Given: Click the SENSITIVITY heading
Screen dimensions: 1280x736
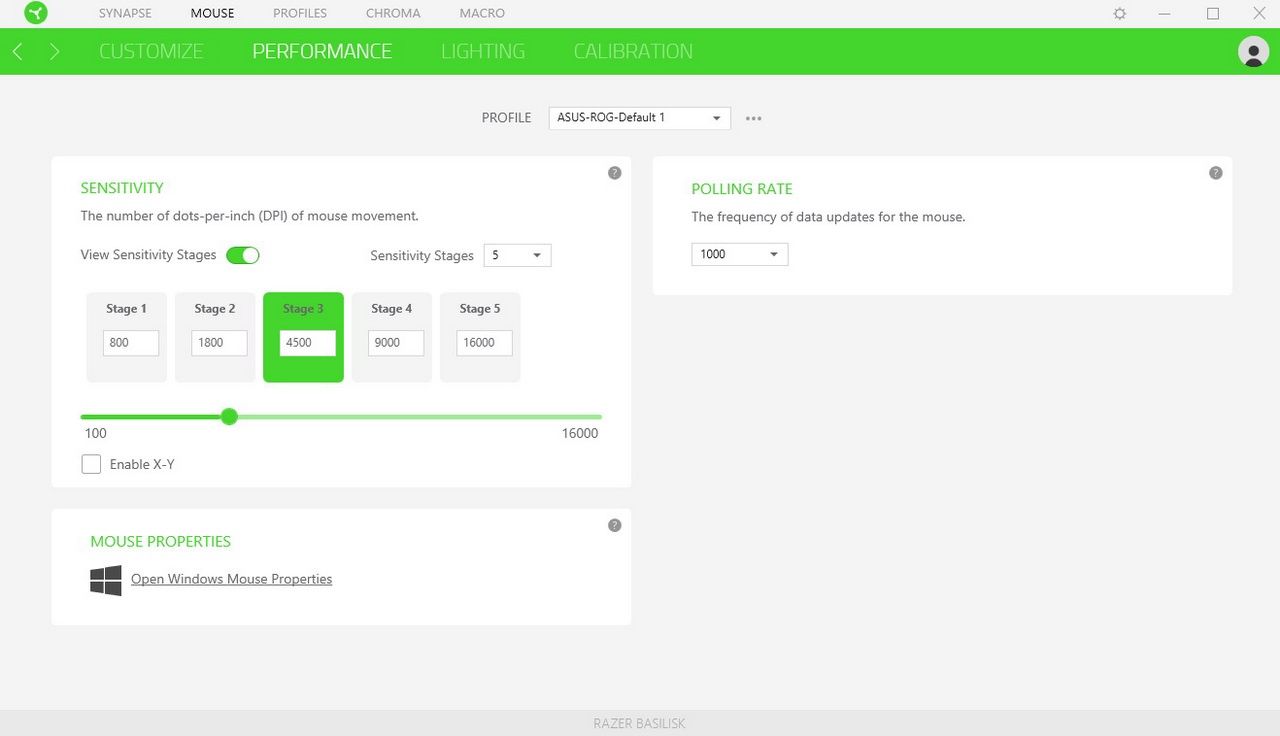Looking at the screenshot, I should pyautogui.click(x=122, y=188).
